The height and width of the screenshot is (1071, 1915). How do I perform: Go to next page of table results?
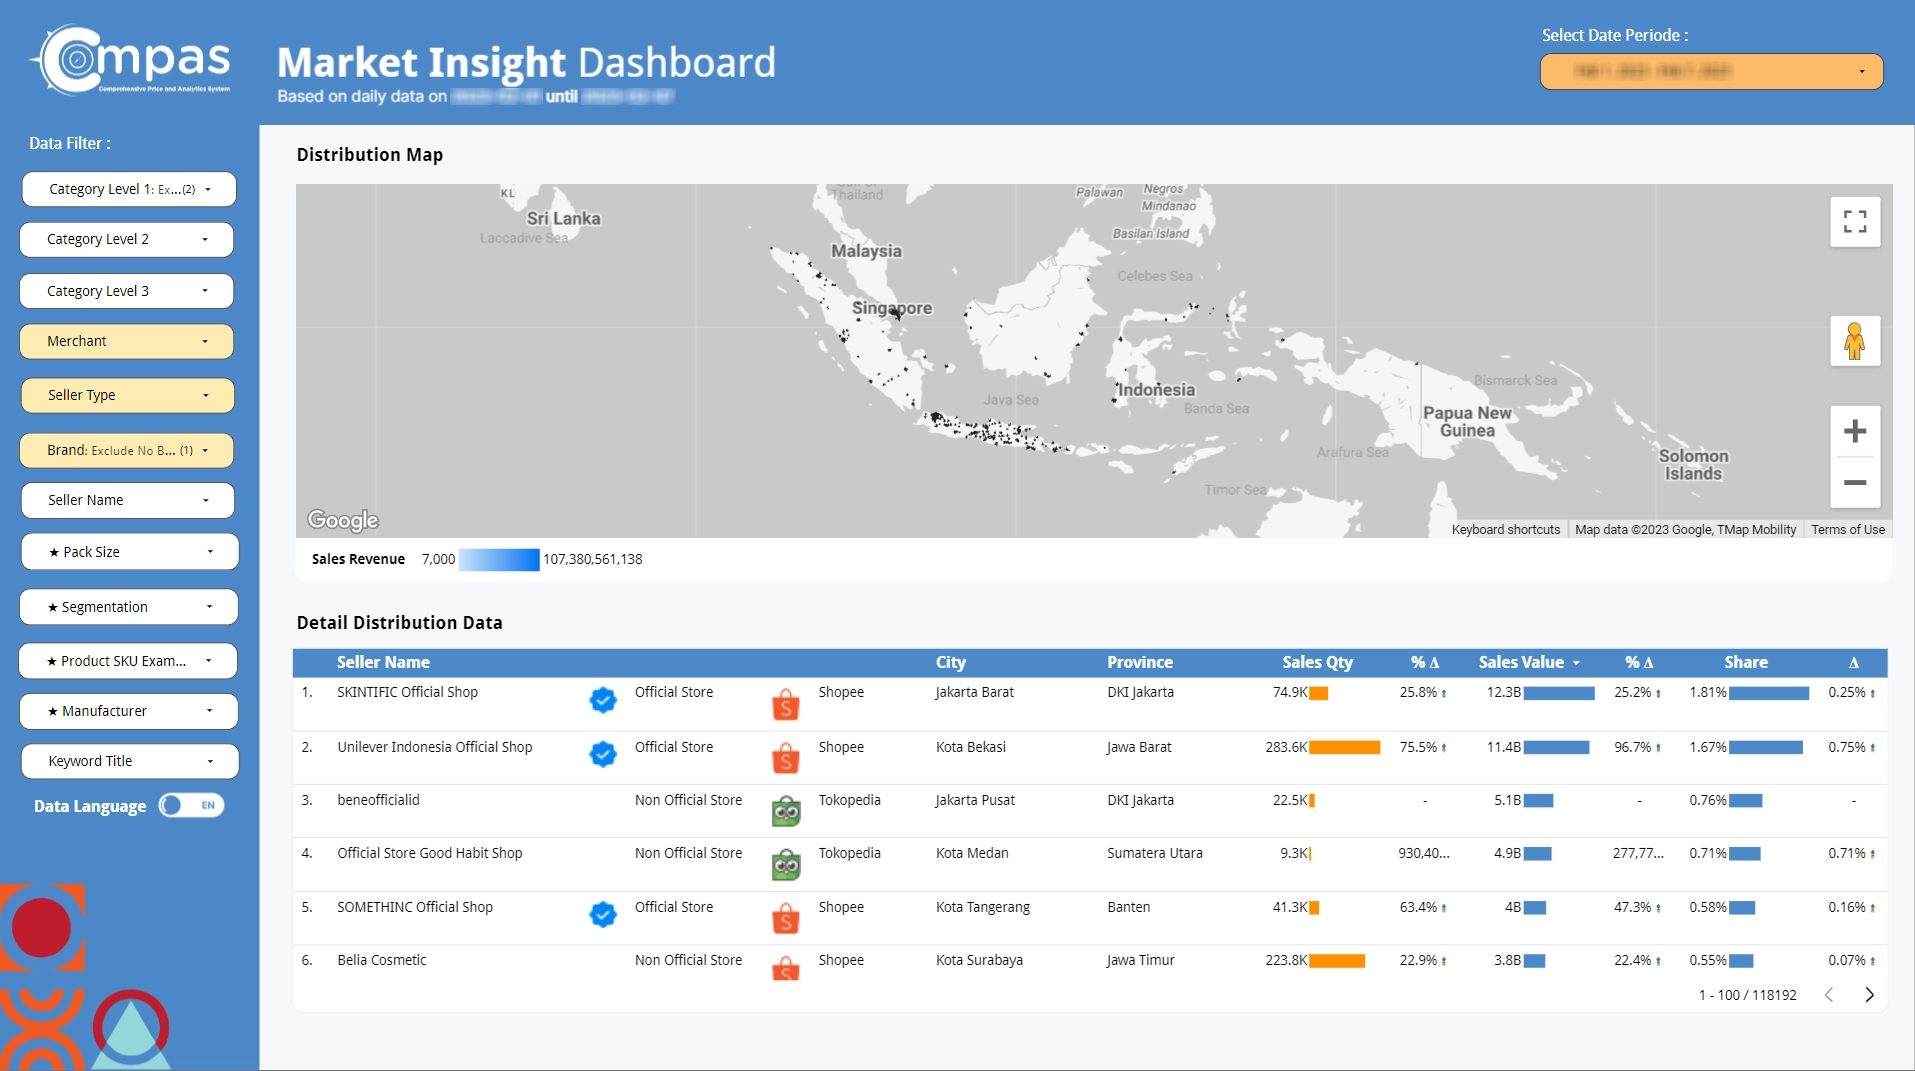click(1869, 995)
